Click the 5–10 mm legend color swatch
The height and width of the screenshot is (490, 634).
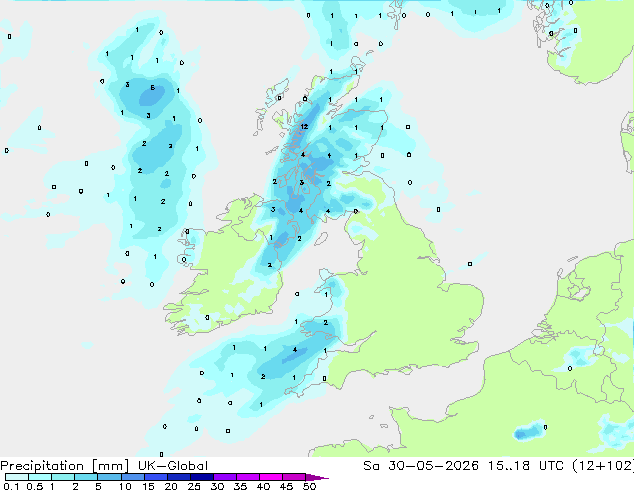[109, 477]
